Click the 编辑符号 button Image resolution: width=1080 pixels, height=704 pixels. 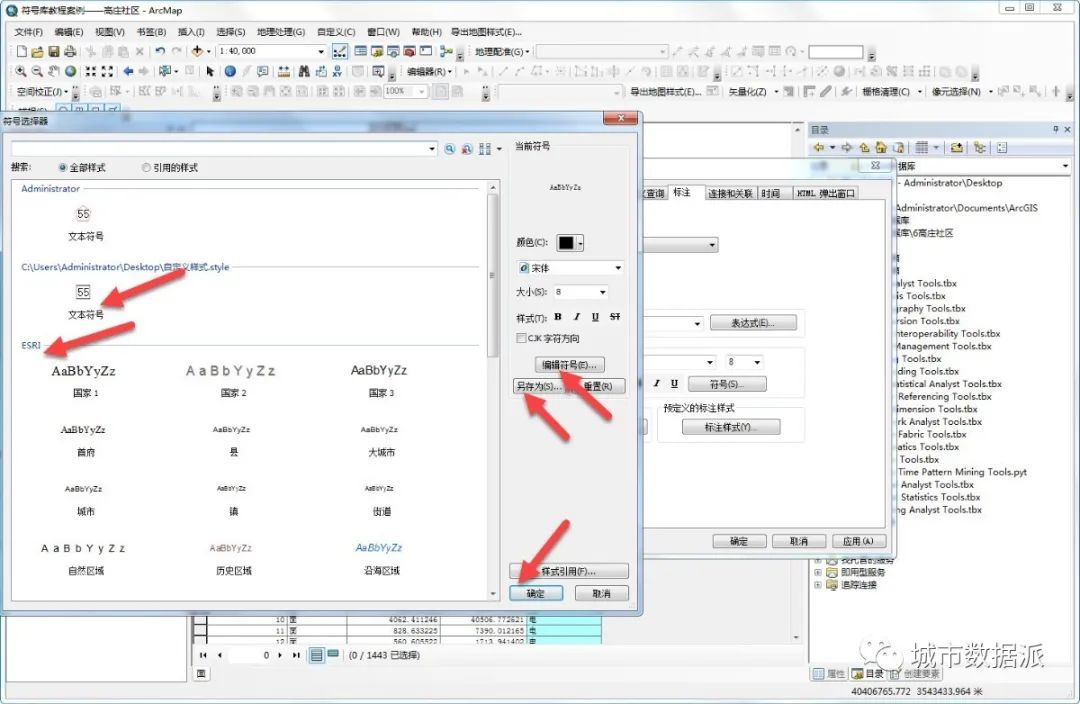[x=569, y=365]
